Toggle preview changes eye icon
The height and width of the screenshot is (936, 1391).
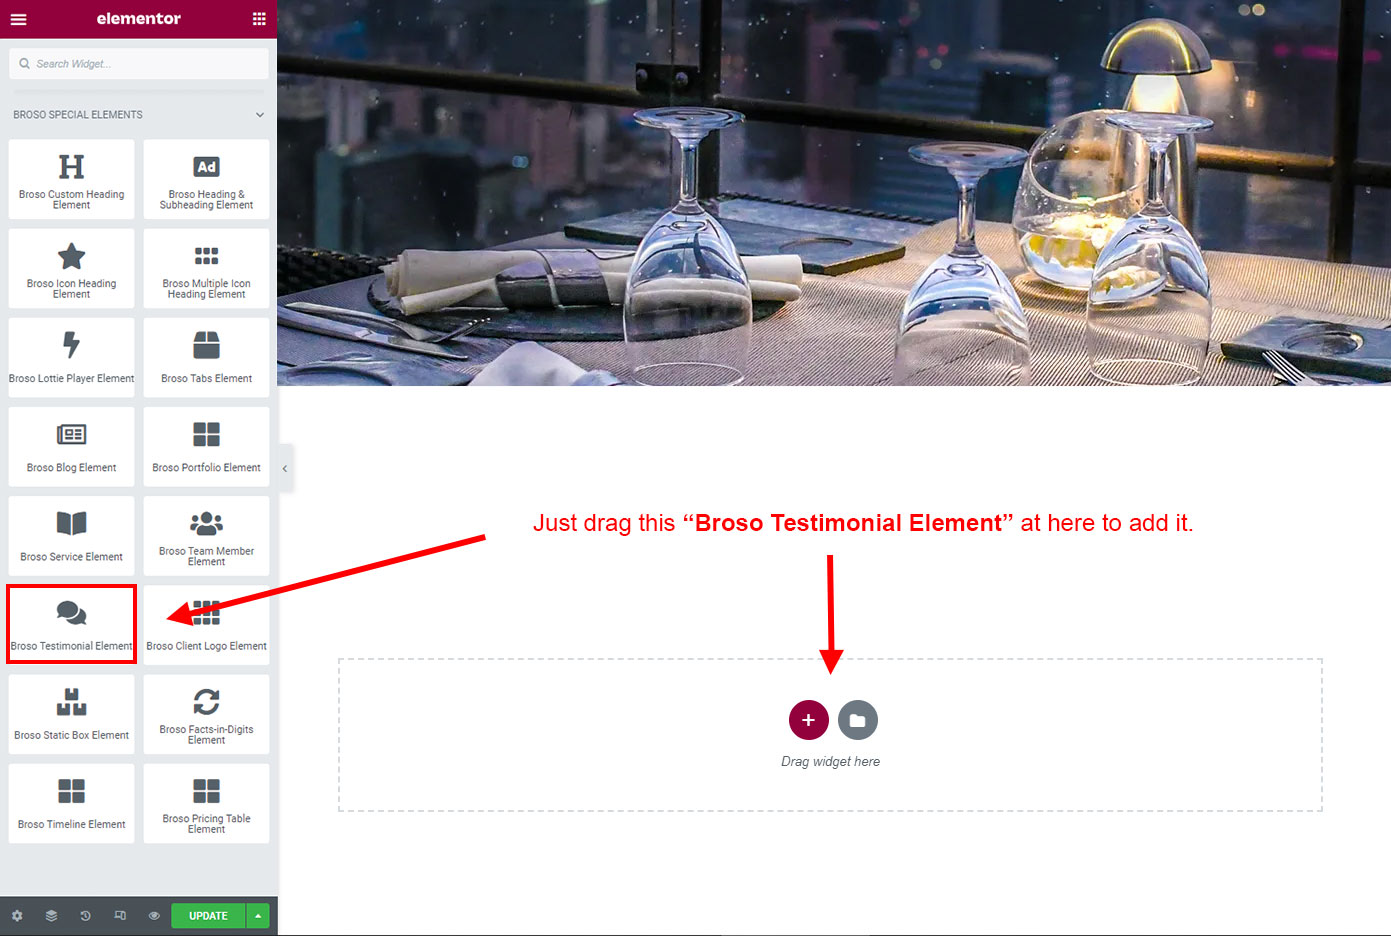click(x=154, y=916)
